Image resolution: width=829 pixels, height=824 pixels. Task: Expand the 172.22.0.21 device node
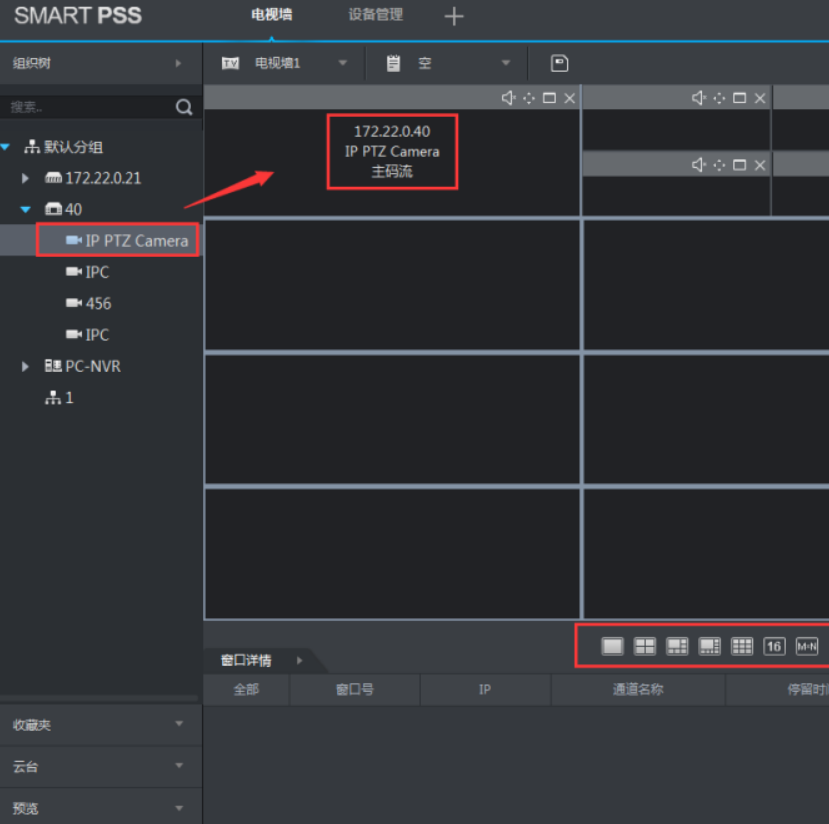[x=27, y=178]
